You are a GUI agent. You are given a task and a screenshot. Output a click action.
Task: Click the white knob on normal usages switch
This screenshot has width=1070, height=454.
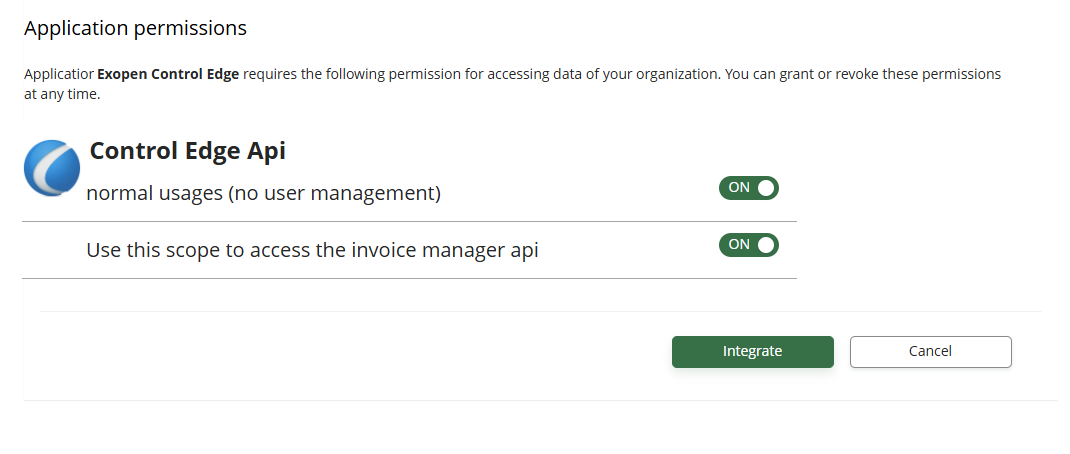(x=766, y=188)
